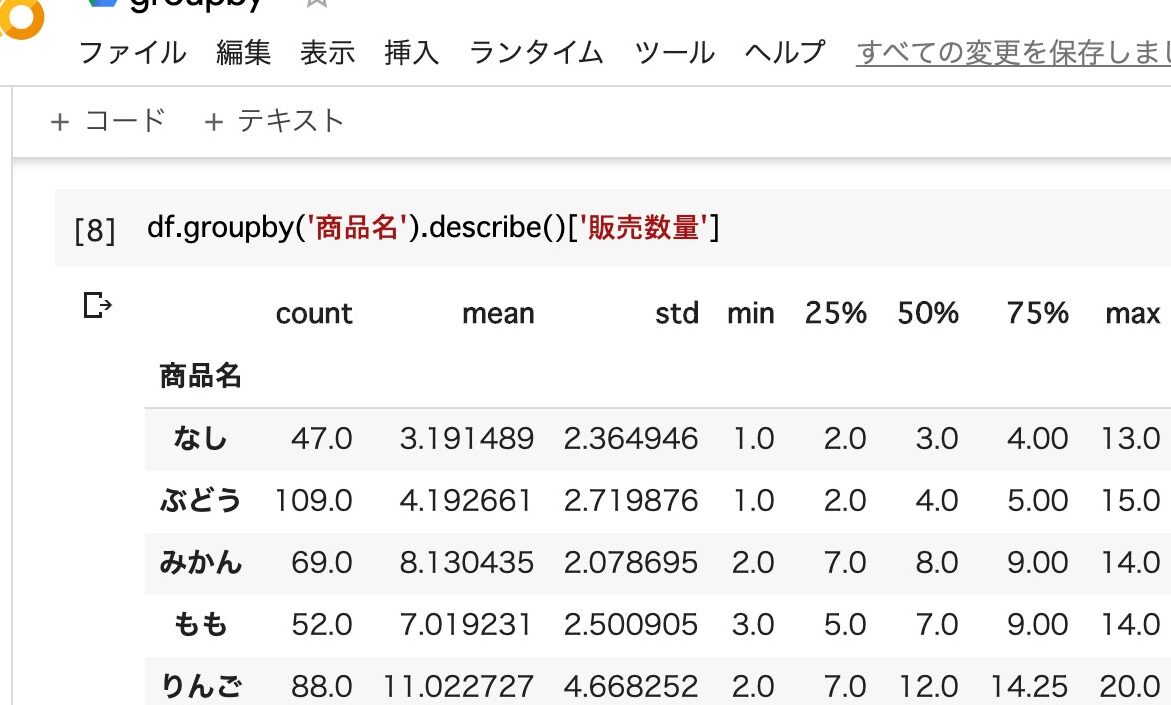Open the 挿入 menu

[412, 53]
